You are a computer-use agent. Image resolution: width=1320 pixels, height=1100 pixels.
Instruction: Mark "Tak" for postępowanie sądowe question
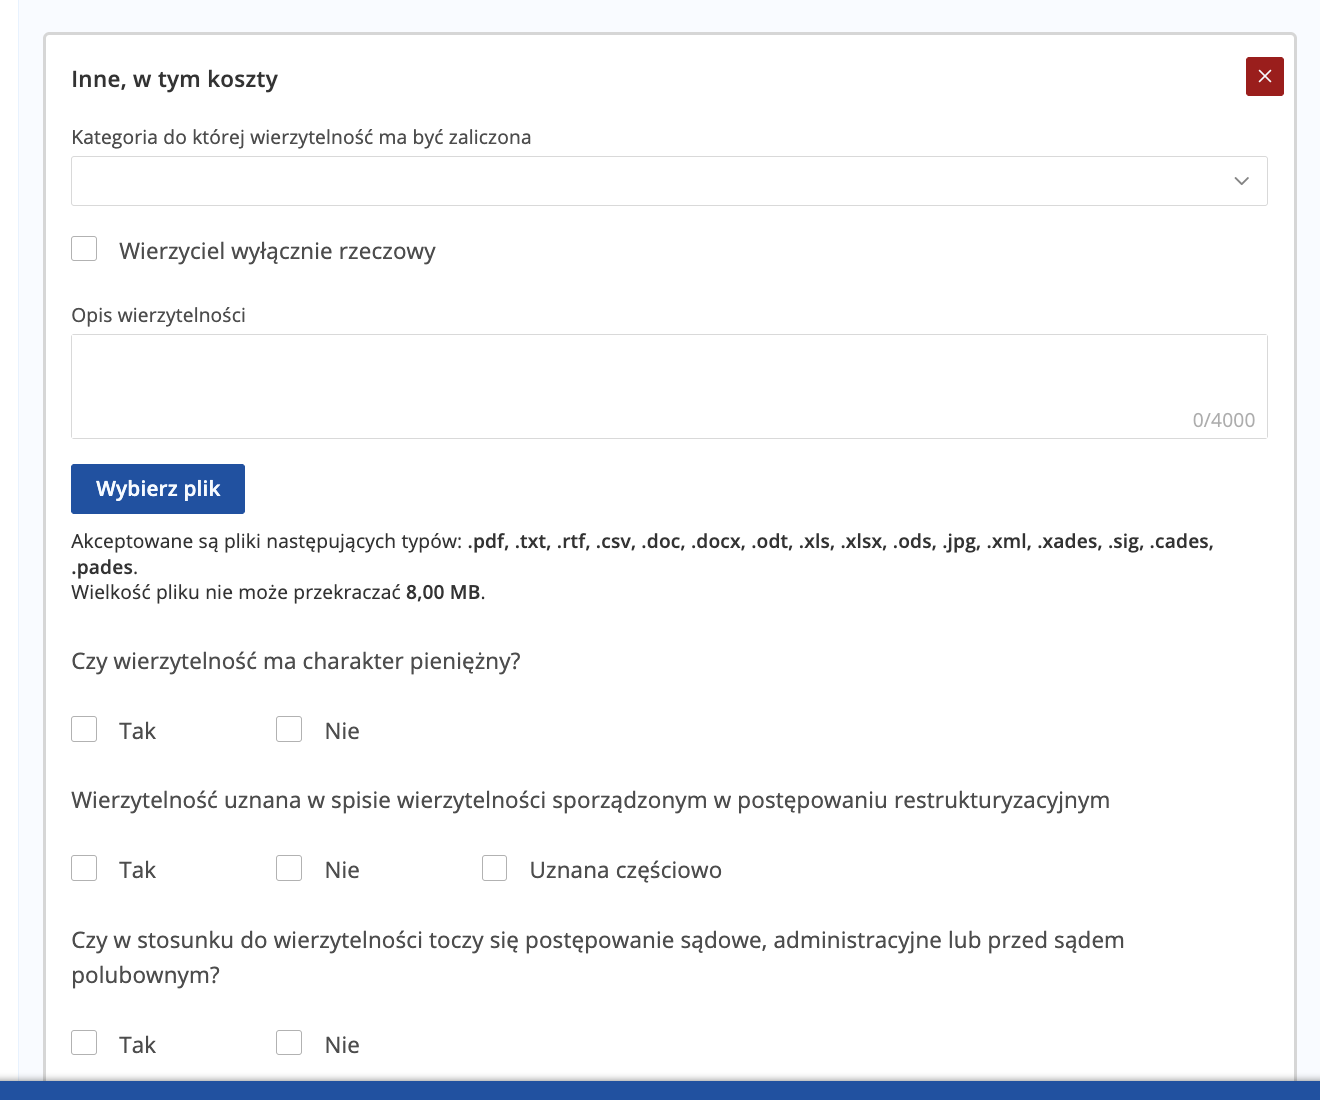[x=84, y=1043]
